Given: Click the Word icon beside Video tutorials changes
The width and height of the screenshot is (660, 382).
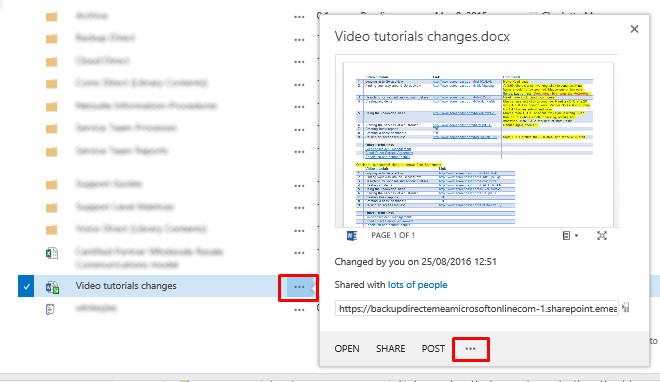Looking at the screenshot, I should pos(52,287).
